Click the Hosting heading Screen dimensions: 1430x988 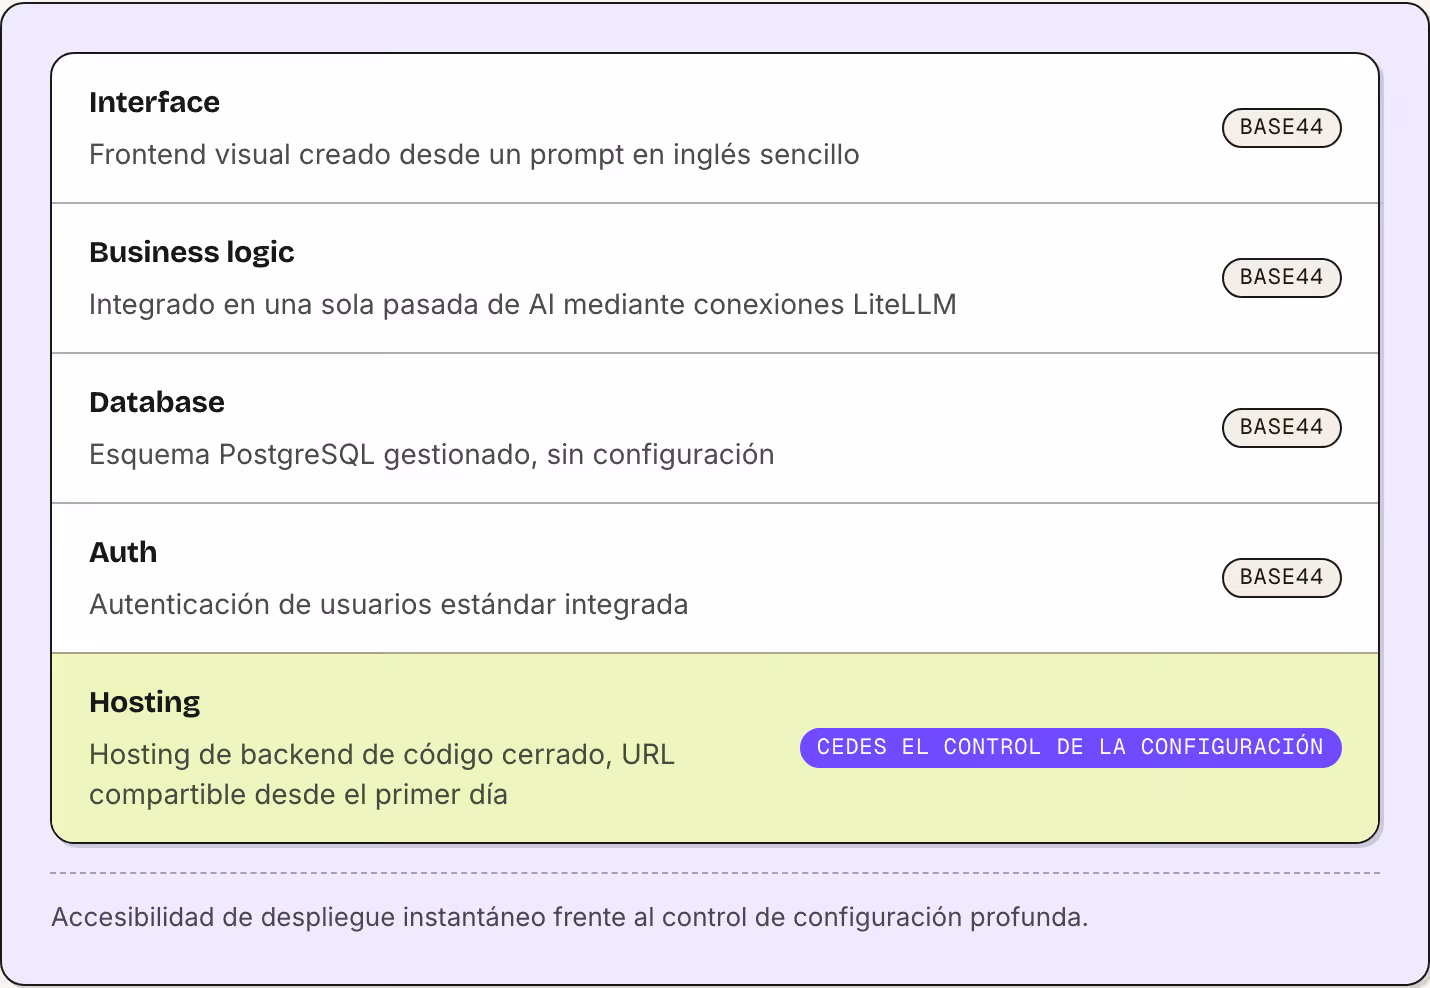pyautogui.click(x=144, y=702)
